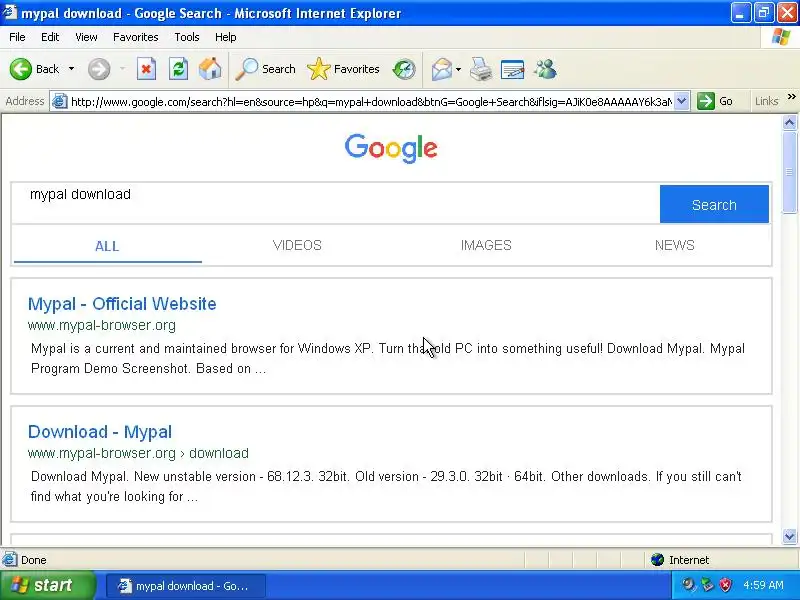Click the green Go arrow button
Image resolution: width=800 pixels, height=600 pixels.
[x=715, y=101]
